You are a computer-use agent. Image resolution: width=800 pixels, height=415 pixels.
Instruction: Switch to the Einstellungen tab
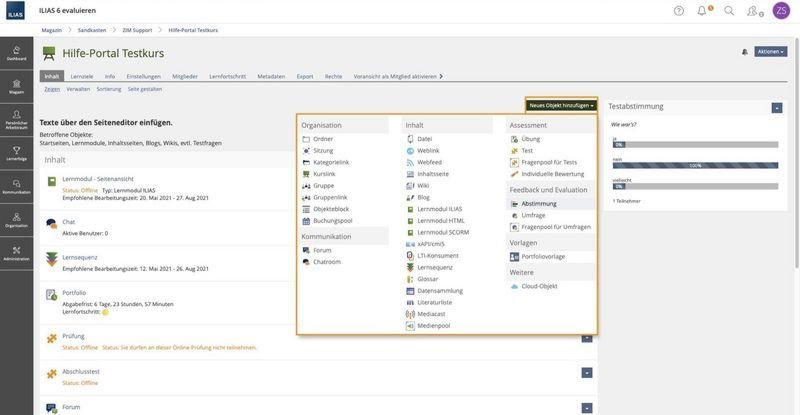143,77
